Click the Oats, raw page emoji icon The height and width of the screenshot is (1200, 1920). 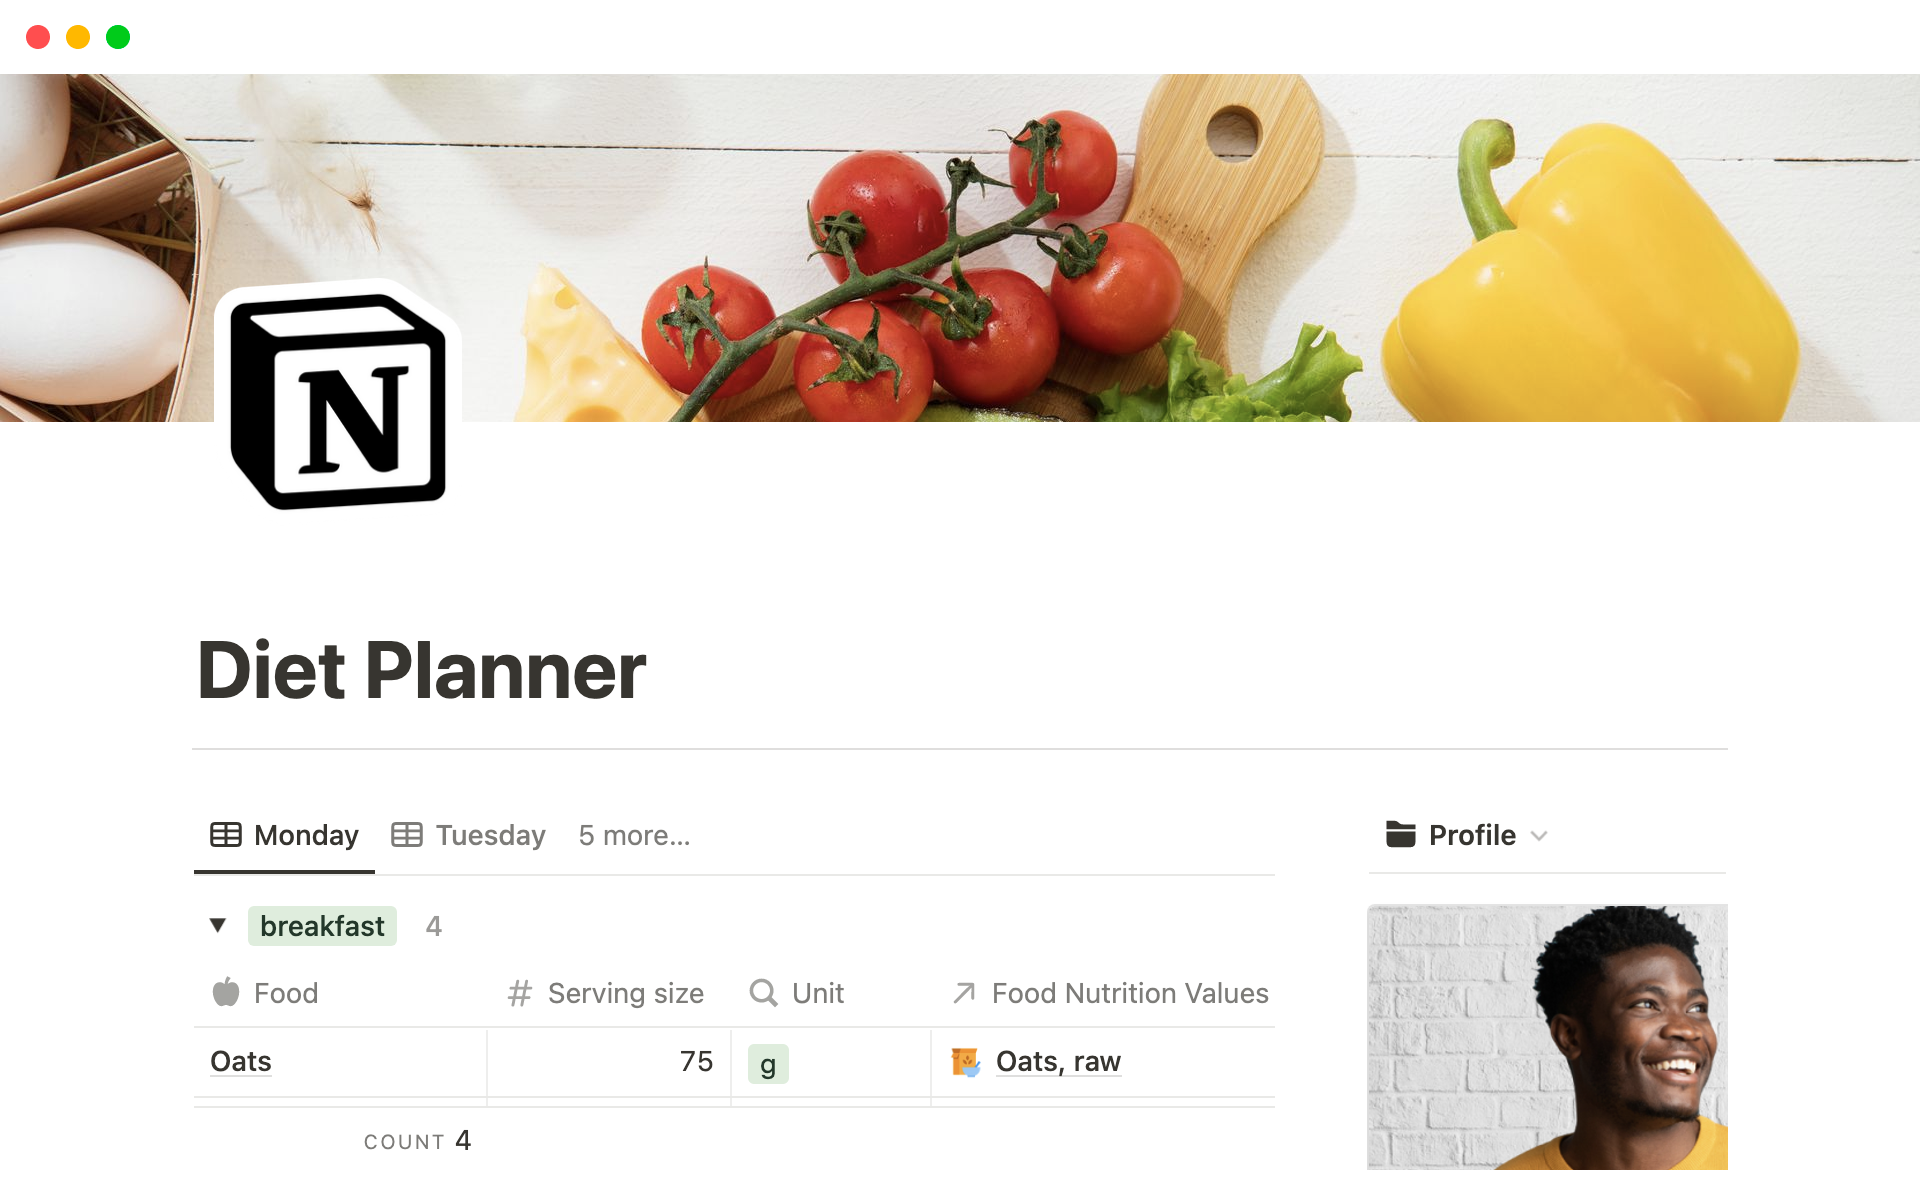(965, 1062)
